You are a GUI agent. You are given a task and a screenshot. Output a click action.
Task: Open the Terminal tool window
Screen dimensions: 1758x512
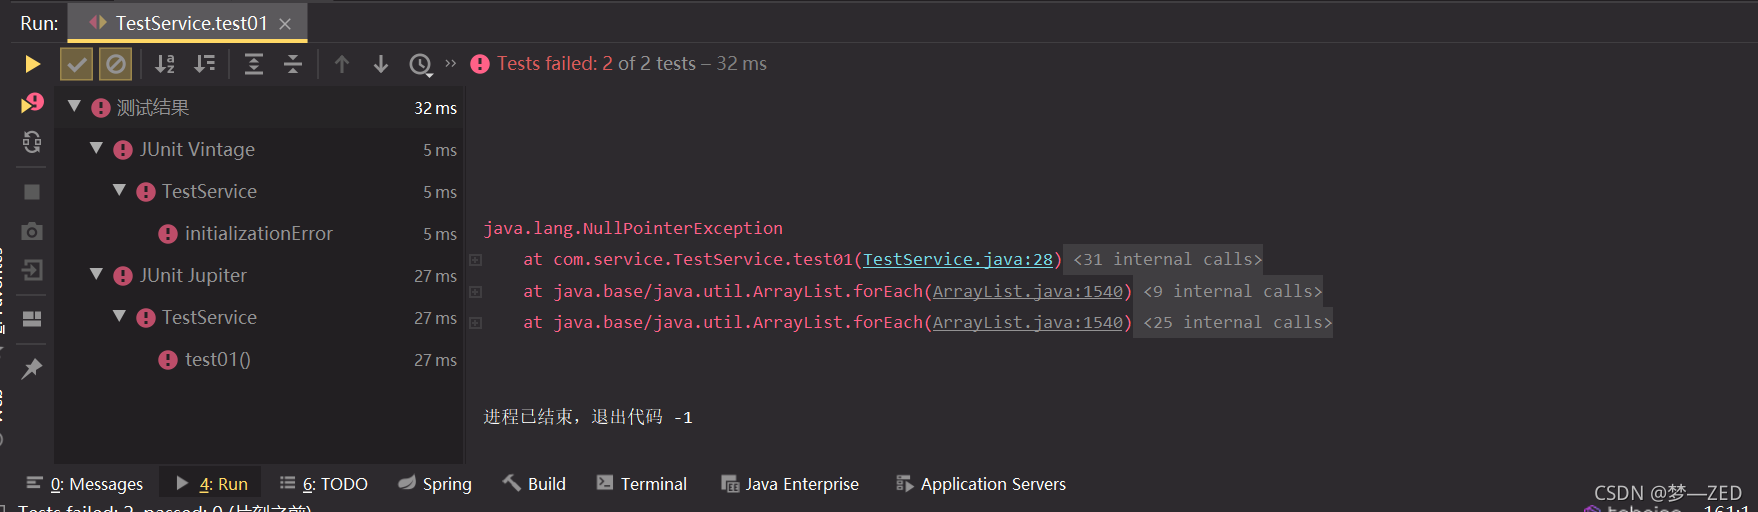pos(642,484)
